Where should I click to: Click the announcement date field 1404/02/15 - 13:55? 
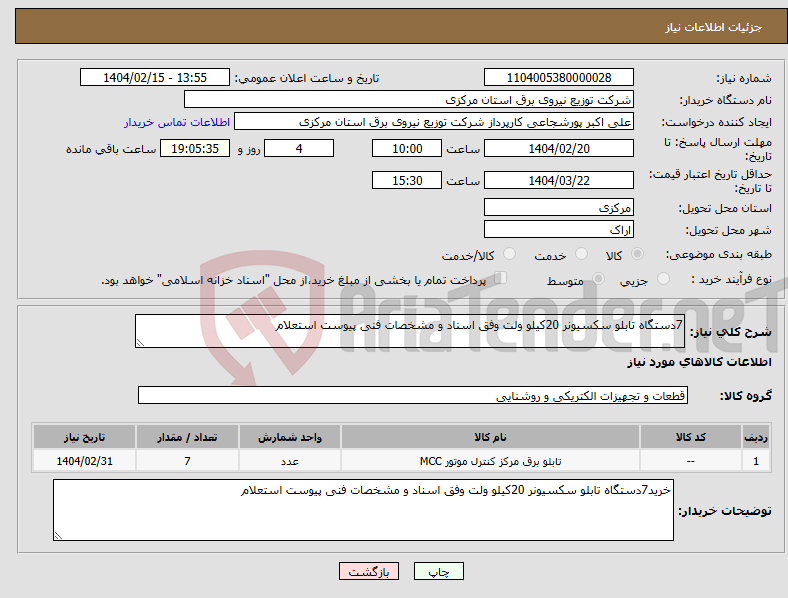[x=155, y=77]
